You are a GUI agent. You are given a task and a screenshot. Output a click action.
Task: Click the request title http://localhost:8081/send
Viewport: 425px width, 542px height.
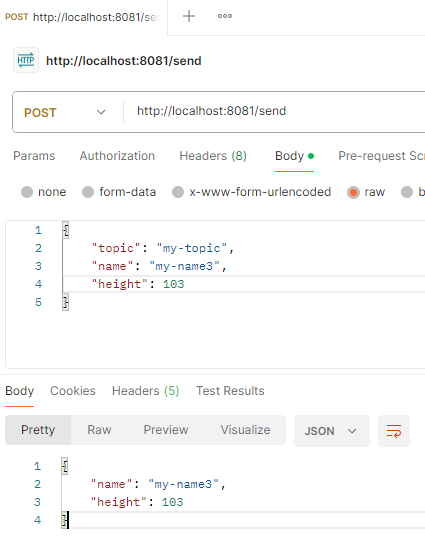pyautogui.click(x=124, y=61)
